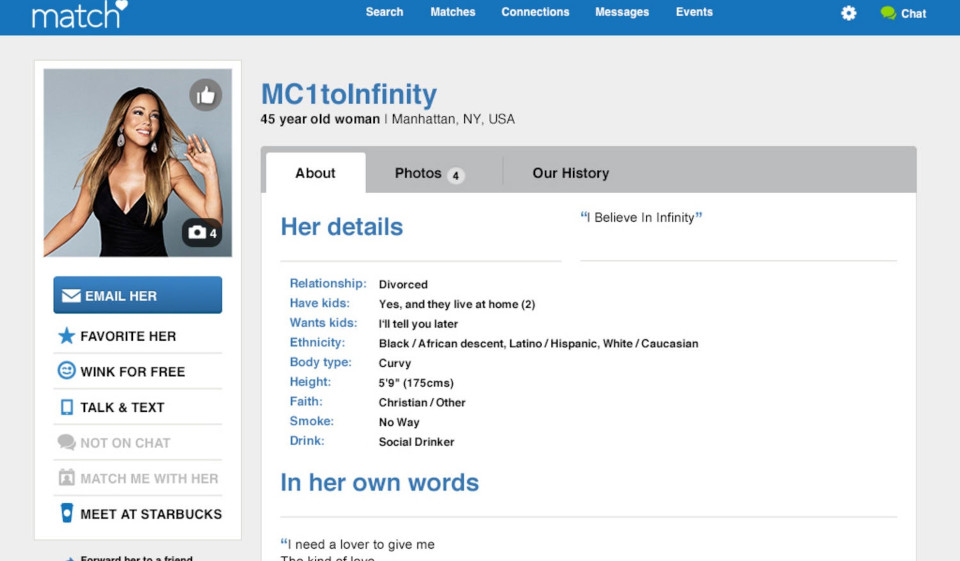Click the 'I Believe In Infinity' quote
The image size is (960, 561).
click(x=642, y=217)
